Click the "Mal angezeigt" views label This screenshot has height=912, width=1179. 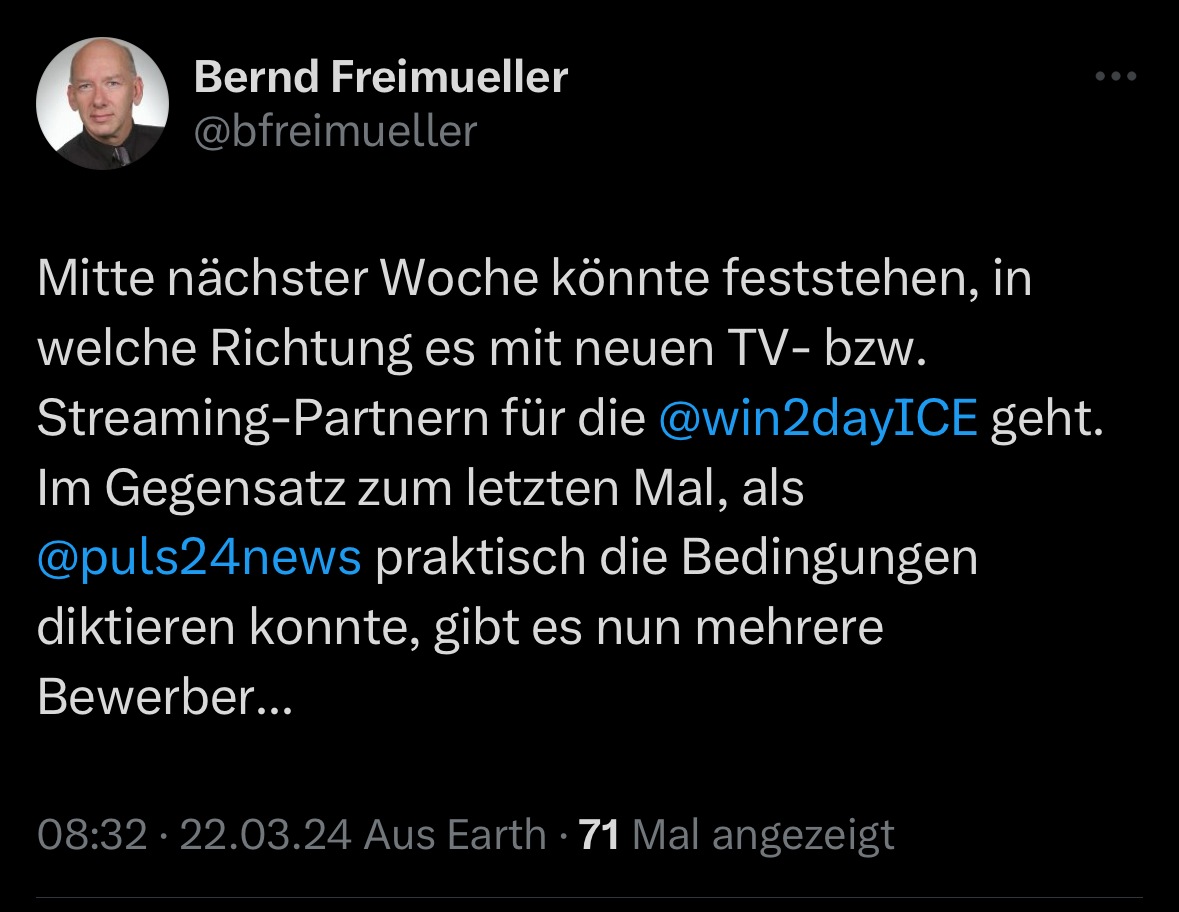coord(764,834)
